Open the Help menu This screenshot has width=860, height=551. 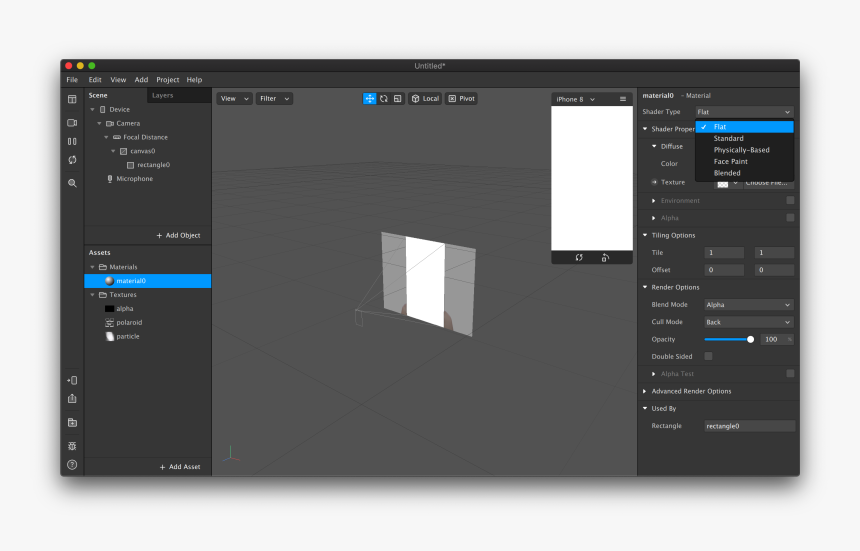pyautogui.click(x=194, y=79)
